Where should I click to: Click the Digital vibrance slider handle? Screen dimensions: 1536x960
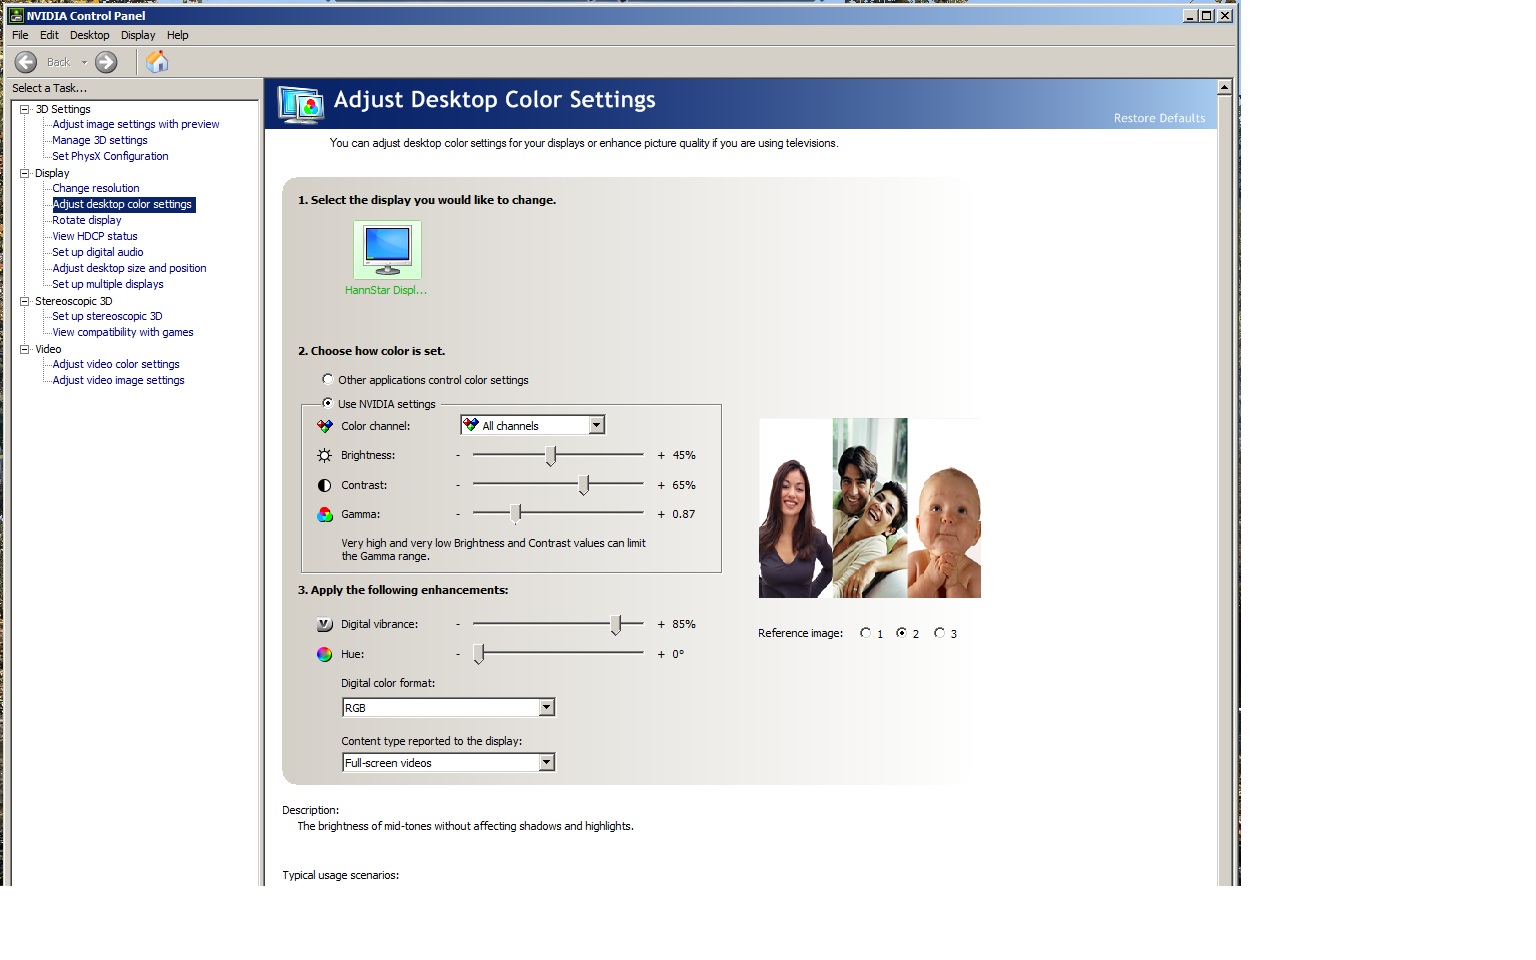coord(616,624)
